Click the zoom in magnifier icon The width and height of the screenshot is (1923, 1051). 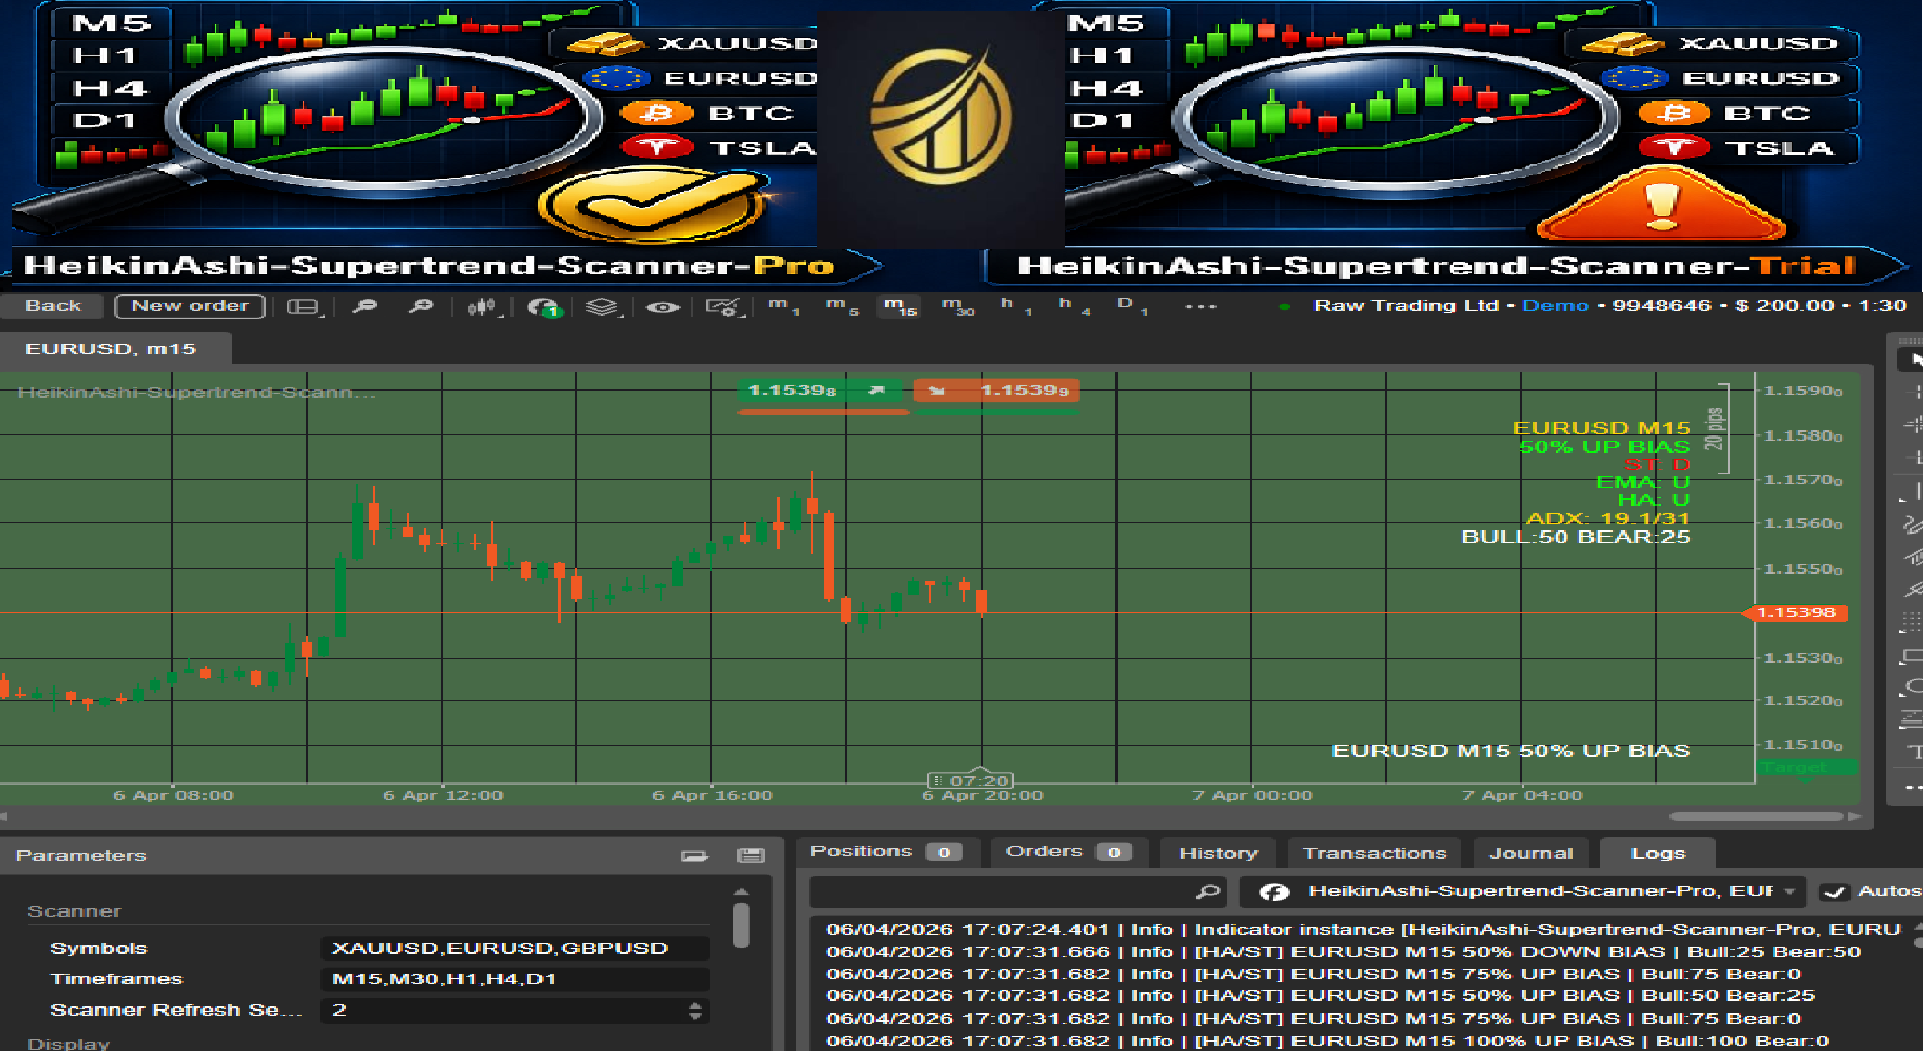click(421, 306)
